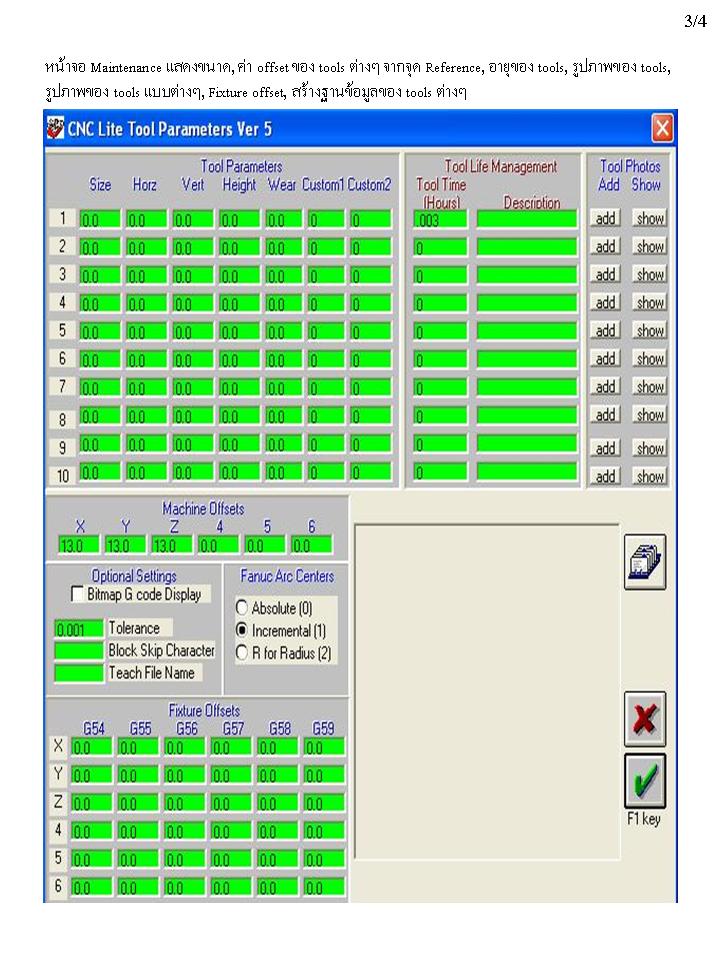Click Custom2 field for tool 7
Viewport: 720px width, 960px height.
pos(370,388)
